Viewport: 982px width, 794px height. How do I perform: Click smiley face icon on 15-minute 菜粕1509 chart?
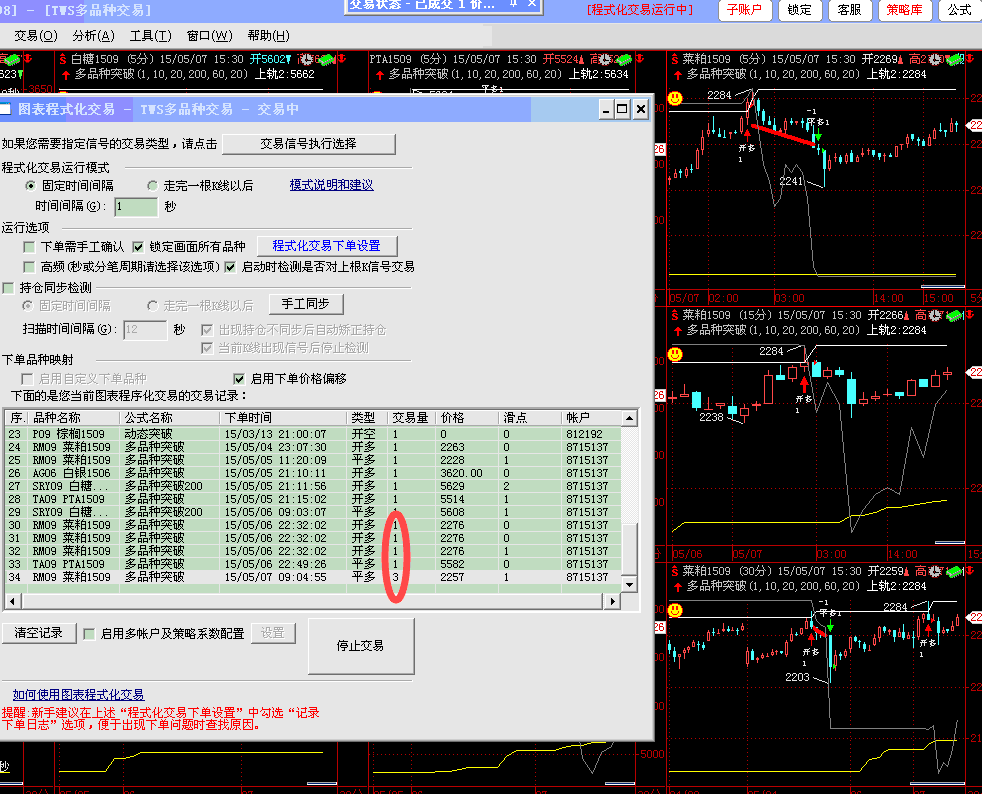point(675,354)
